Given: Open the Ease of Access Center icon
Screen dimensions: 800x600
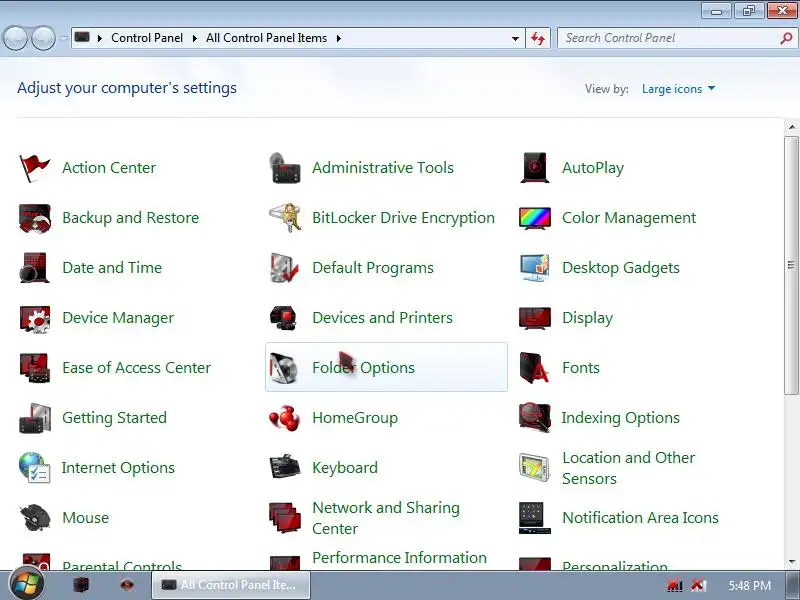Looking at the screenshot, I should (x=34, y=368).
